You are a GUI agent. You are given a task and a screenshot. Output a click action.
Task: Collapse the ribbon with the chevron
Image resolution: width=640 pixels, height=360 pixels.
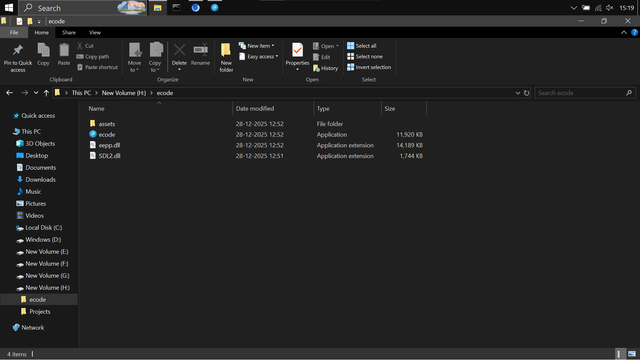624,33
